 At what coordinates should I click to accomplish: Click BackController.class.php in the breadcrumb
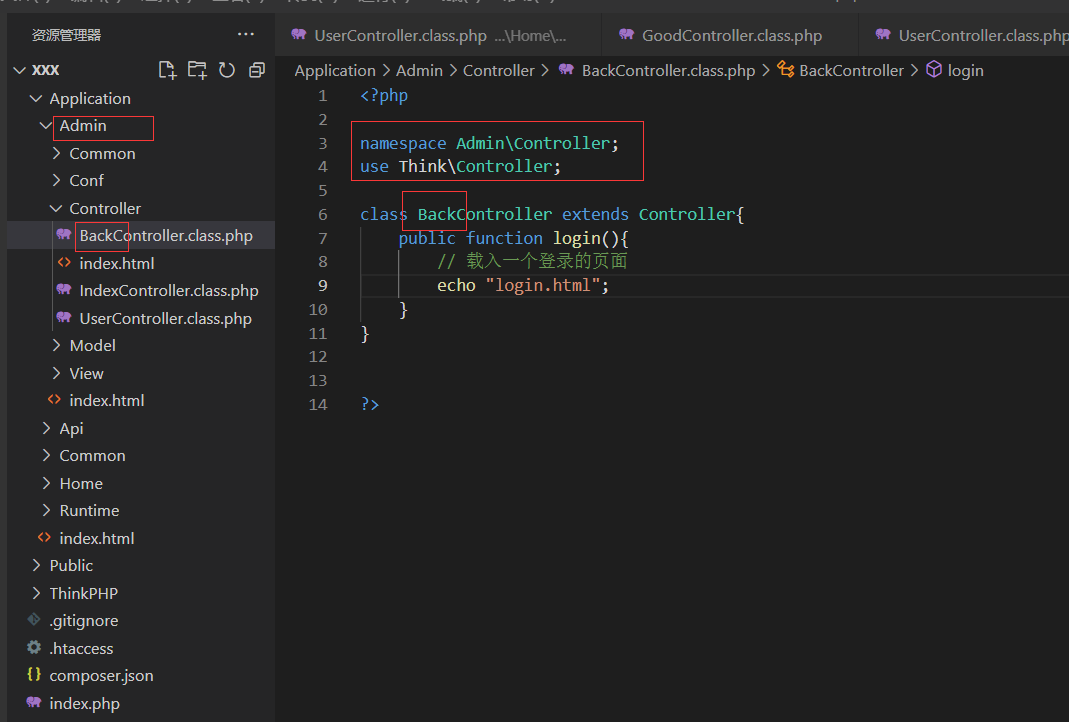[x=668, y=70]
